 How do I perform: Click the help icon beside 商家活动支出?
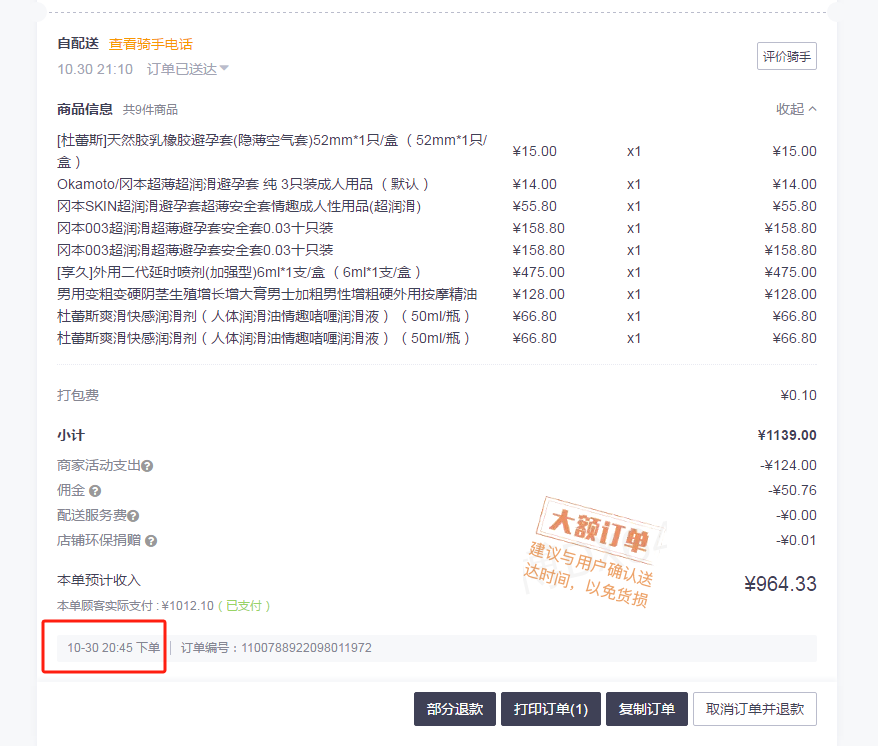click(x=147, y=466)
